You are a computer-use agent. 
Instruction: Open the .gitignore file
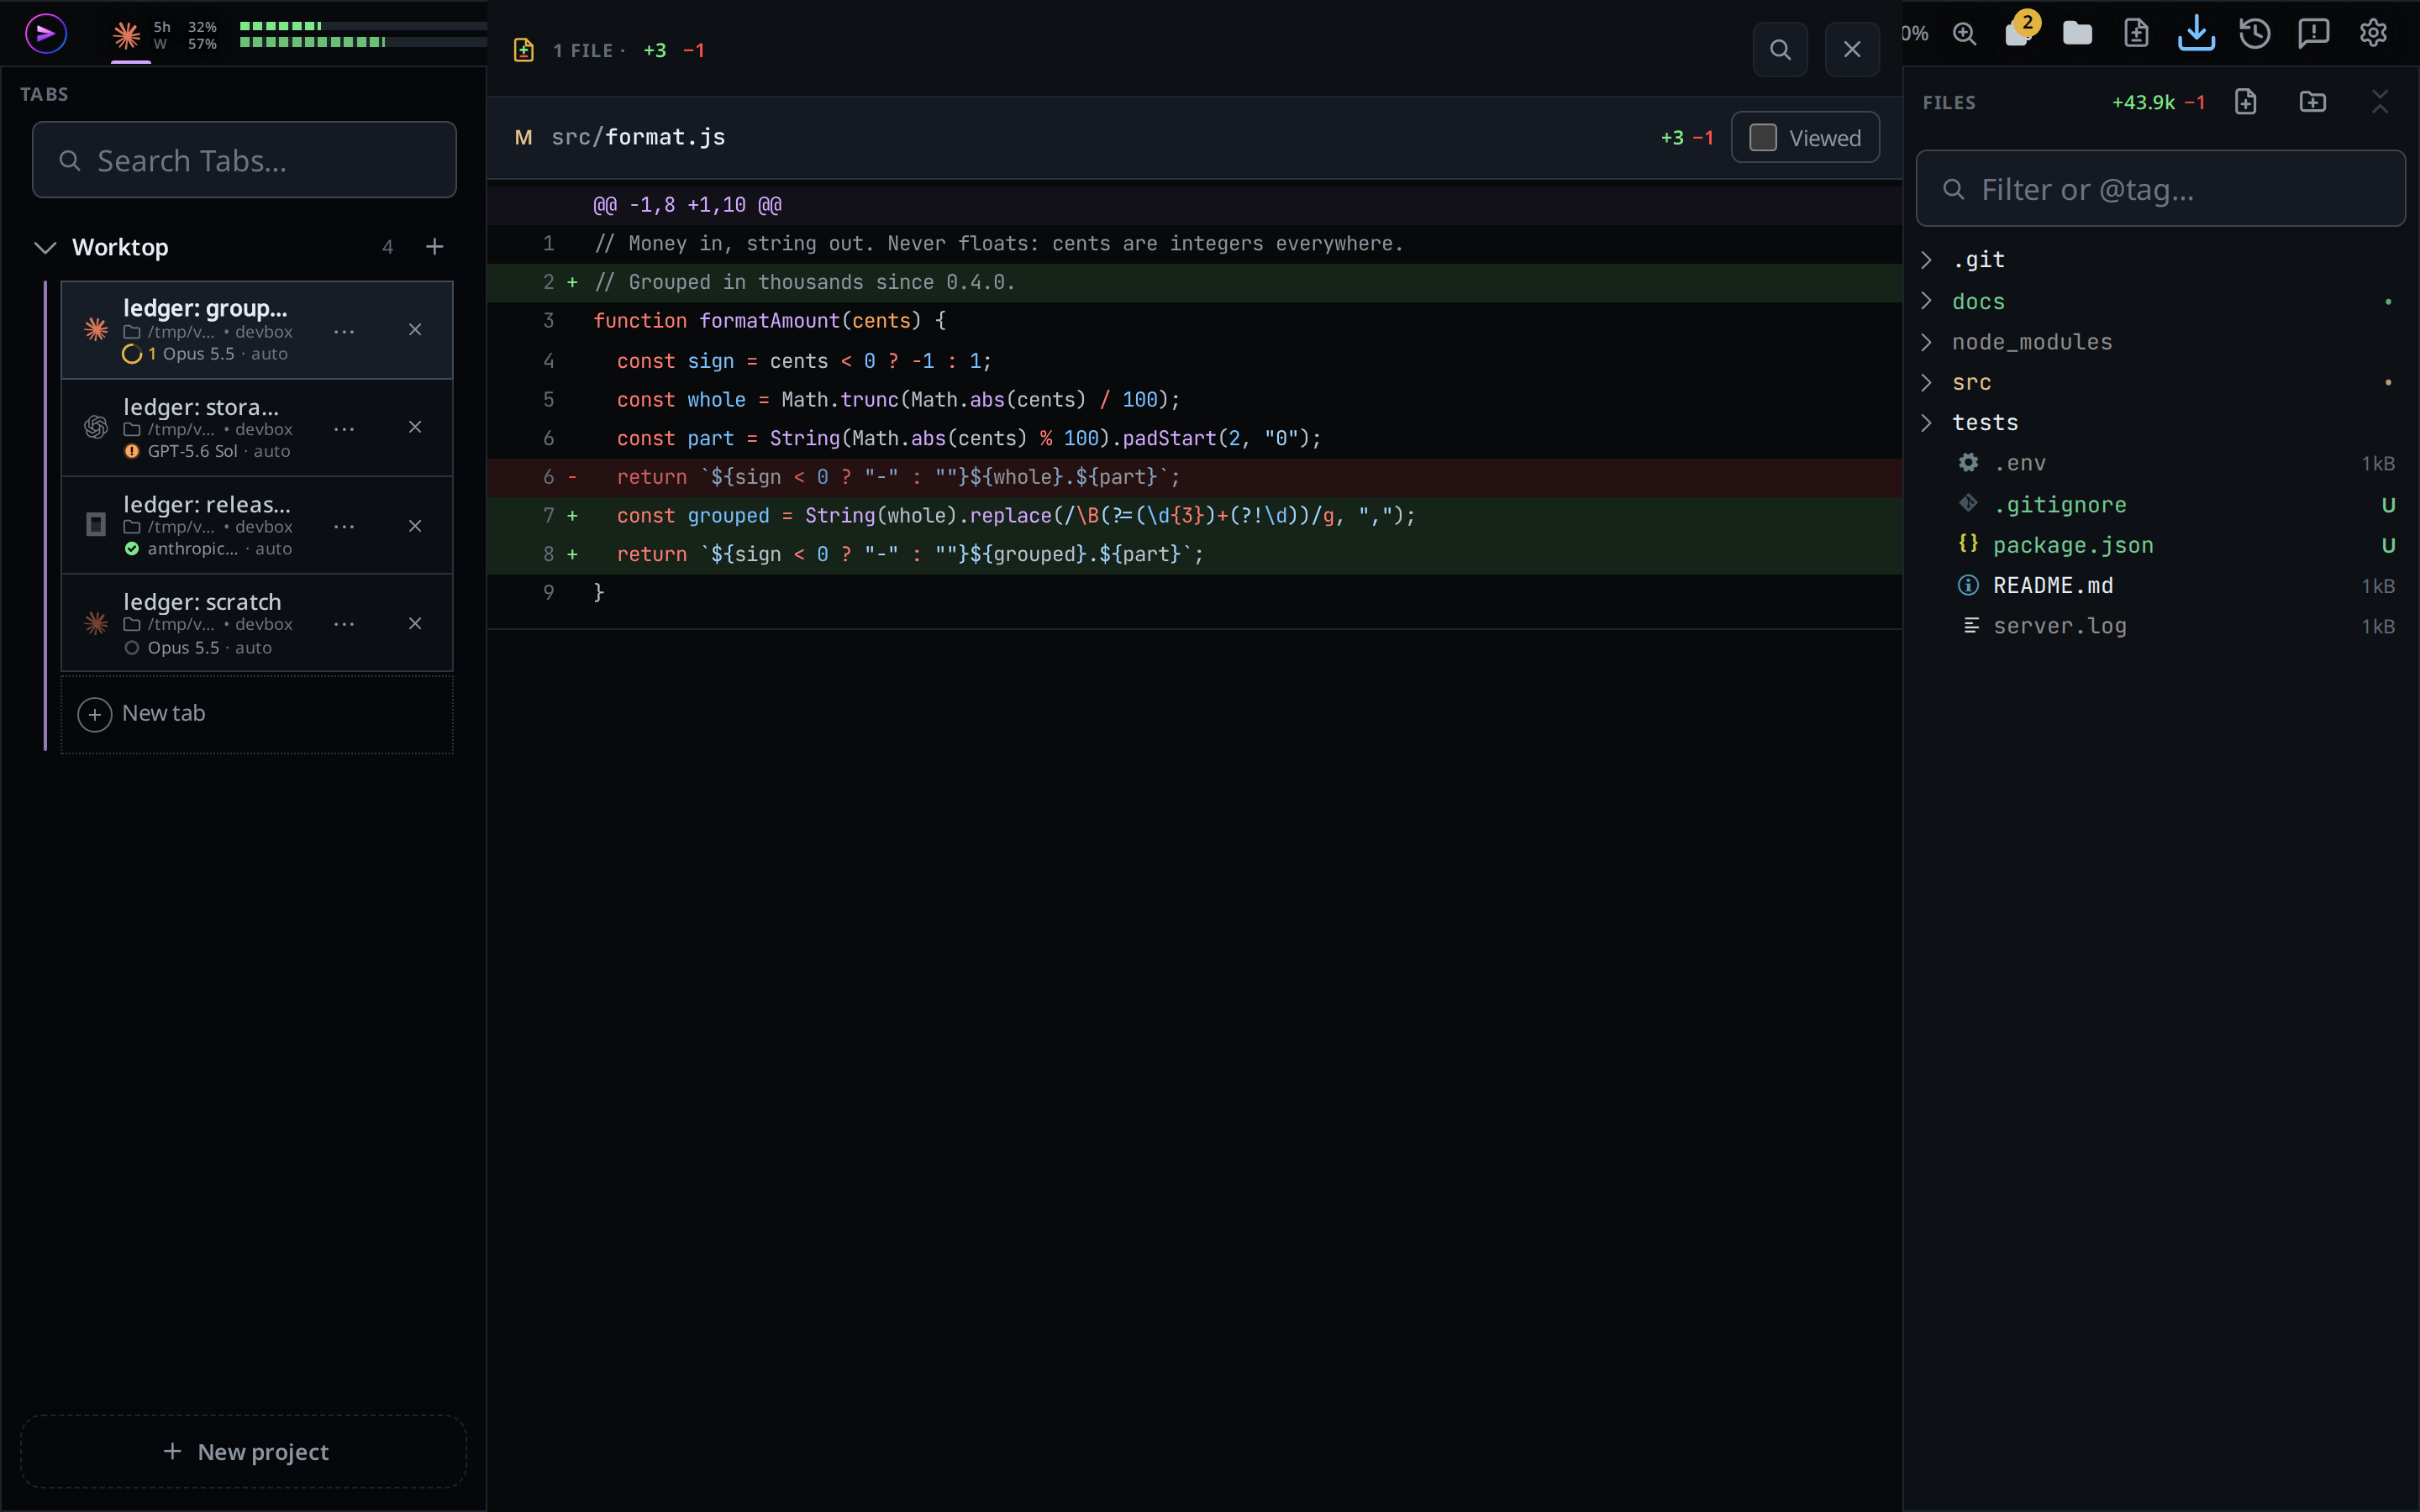click(2160, 504)
